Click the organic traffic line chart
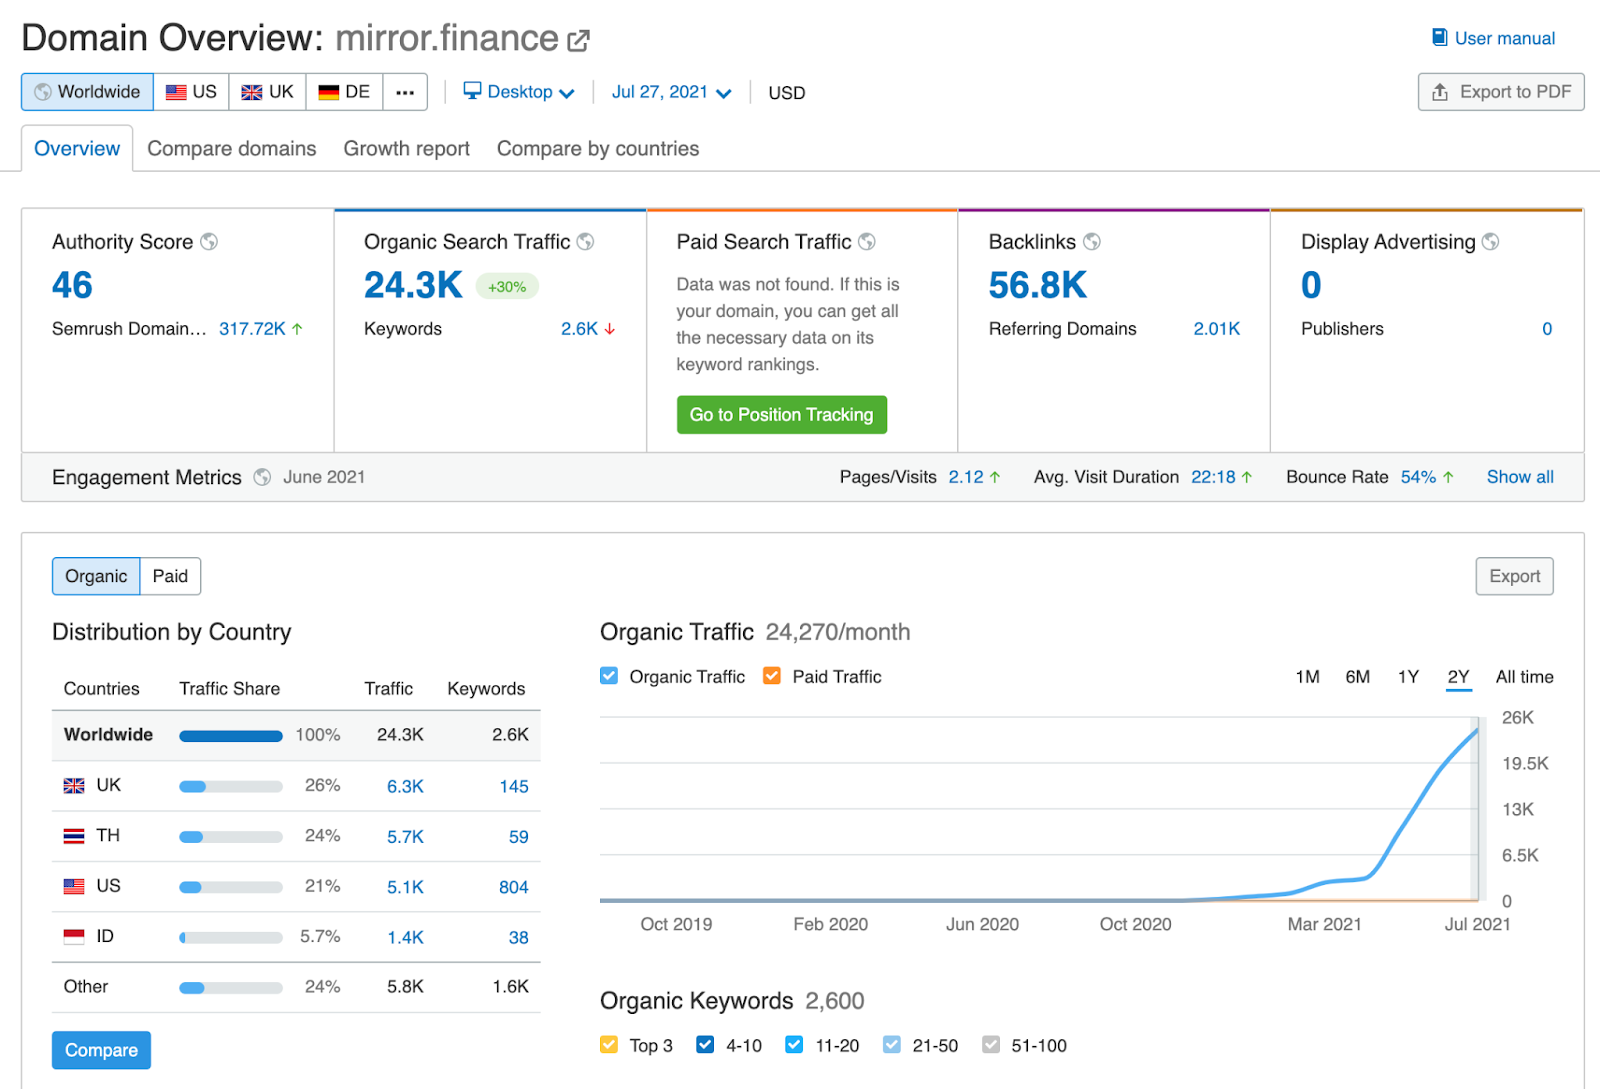Screen dimensions: 1600x1089 click(1040, 809)
